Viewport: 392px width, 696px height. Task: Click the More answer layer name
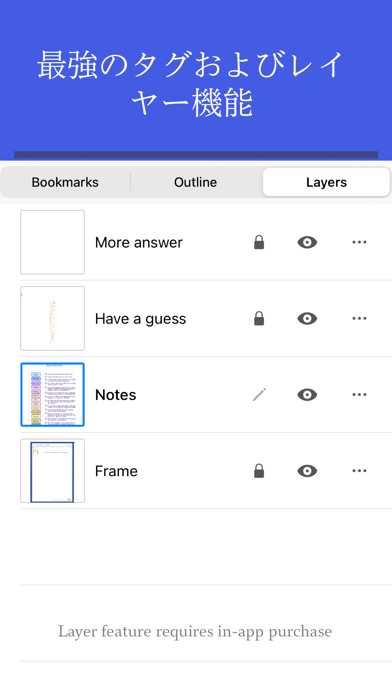(x=139, y=242)
